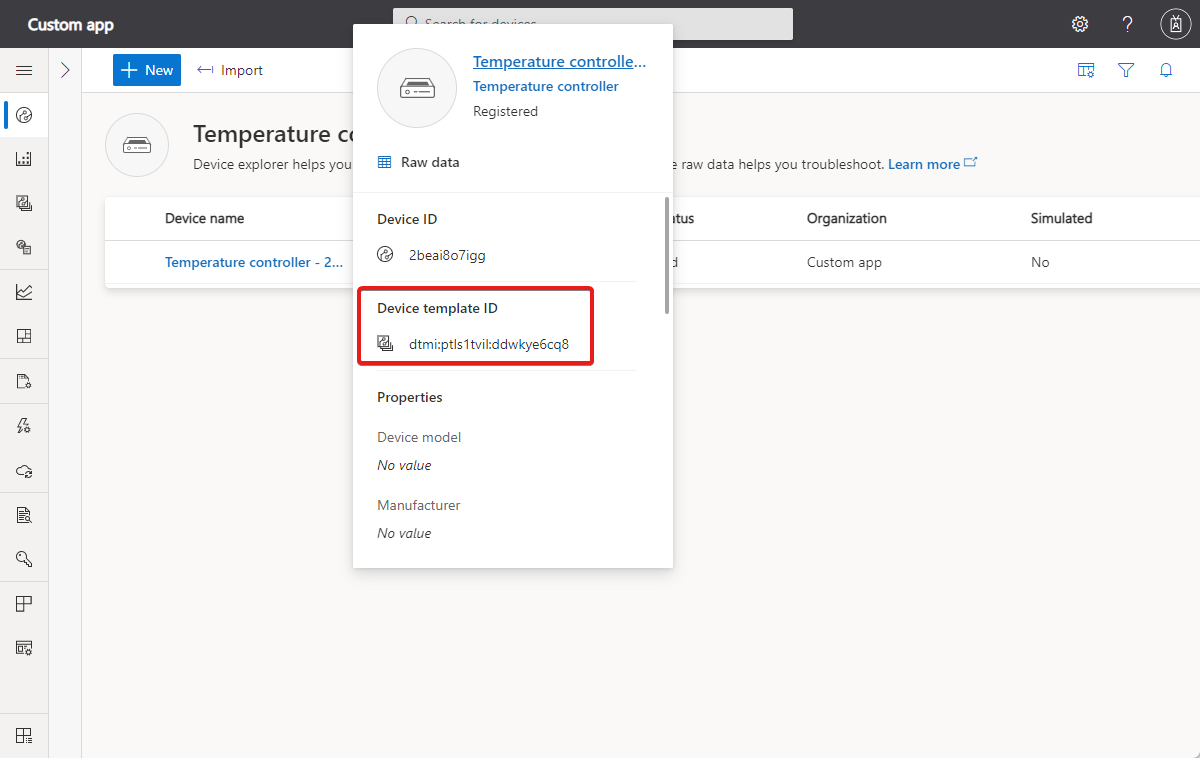Click the account avatar icon
The width and height of the screenshot is (1200, 758).
[x=1175, y=24]
